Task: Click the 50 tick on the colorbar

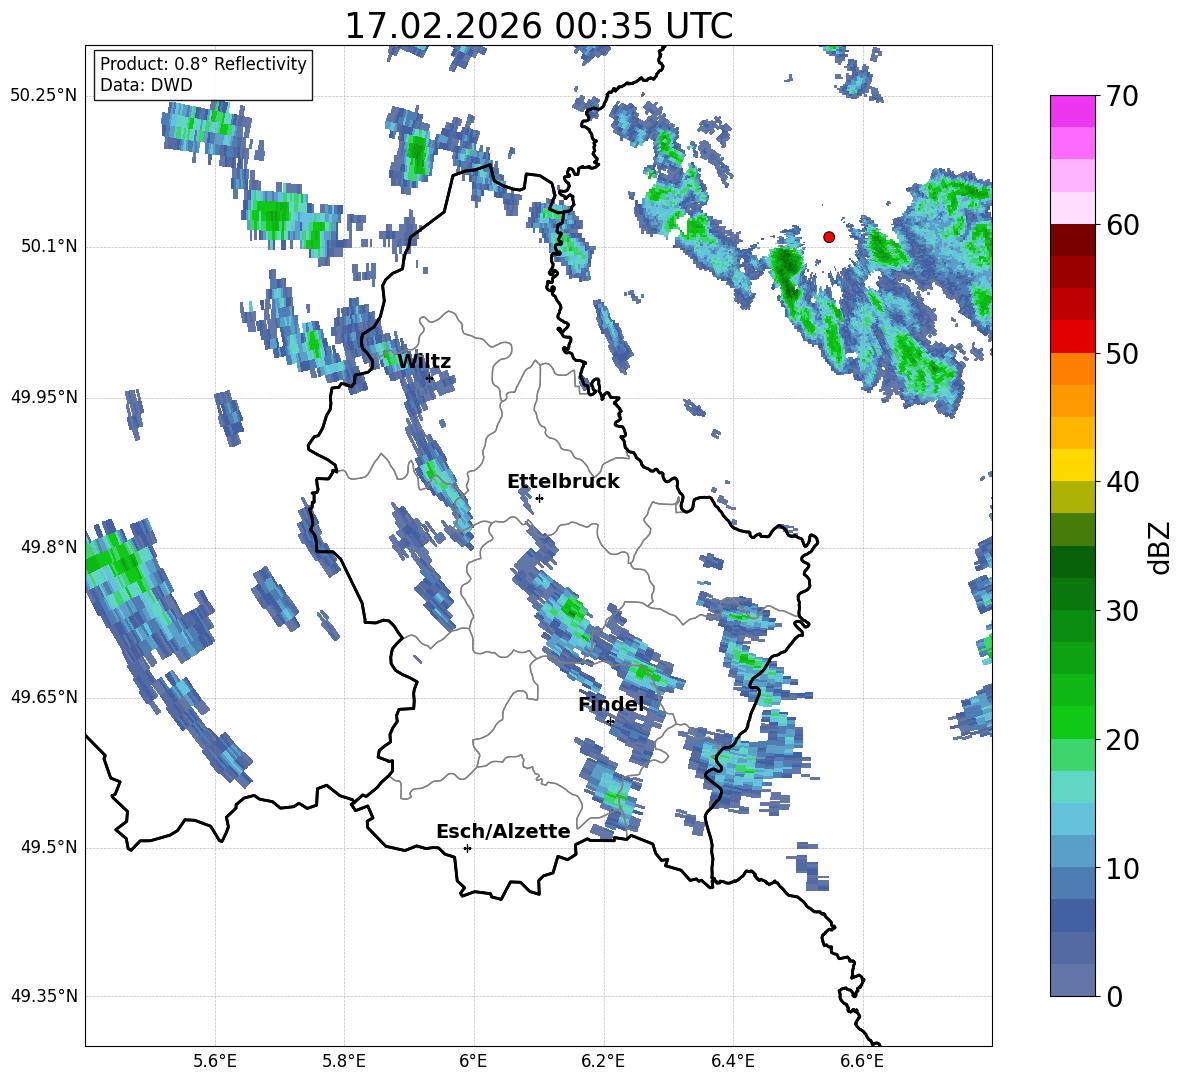Action: point(1121,353)
